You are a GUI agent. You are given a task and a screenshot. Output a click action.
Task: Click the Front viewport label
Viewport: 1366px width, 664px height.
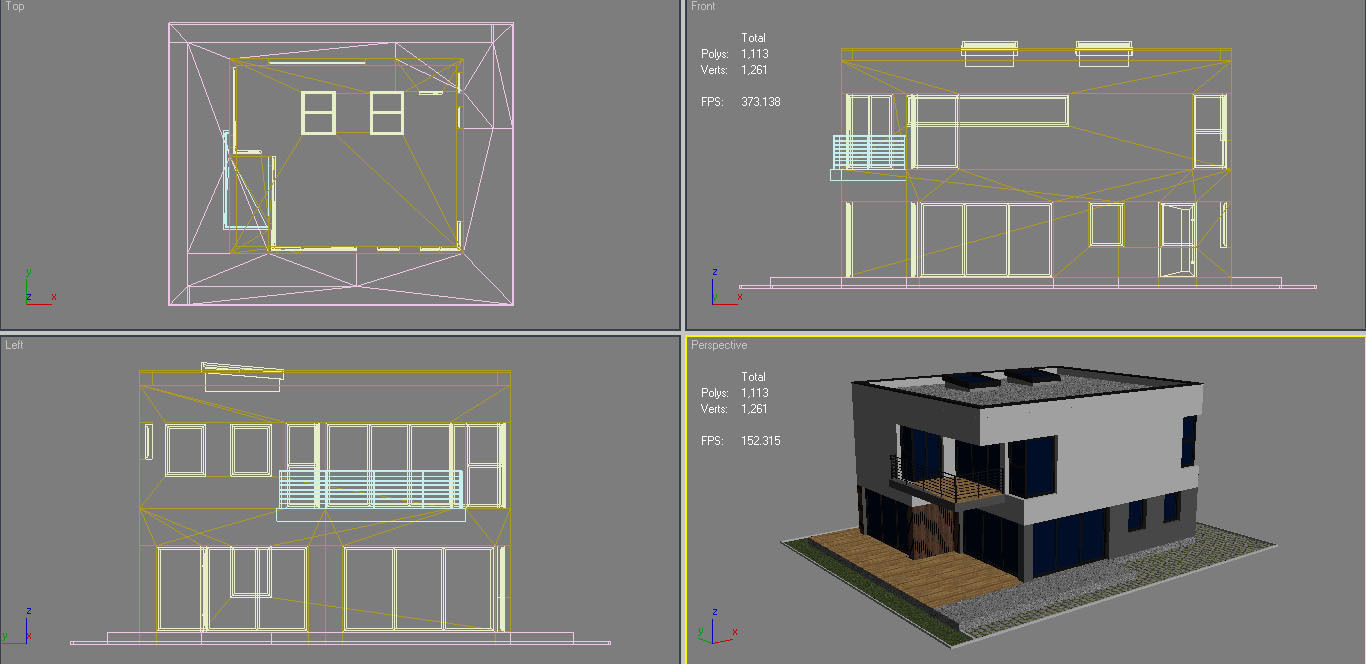coord(703,7)
